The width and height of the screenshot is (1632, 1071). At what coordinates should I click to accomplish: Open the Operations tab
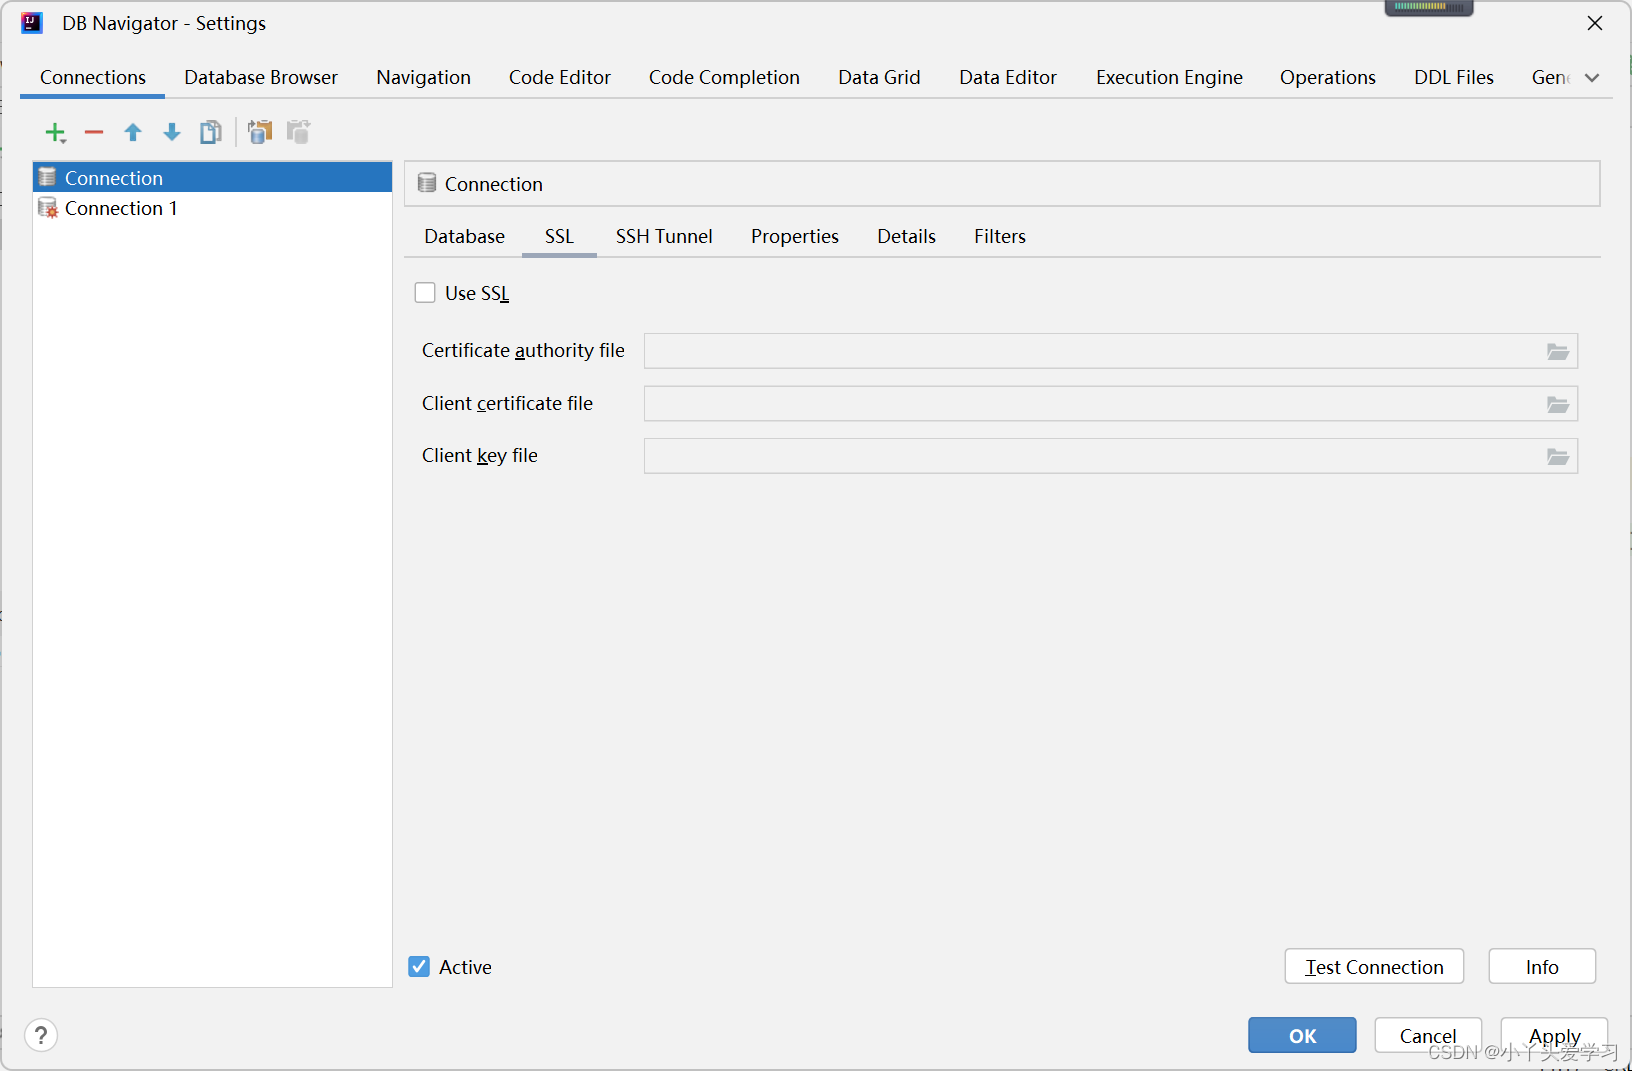coord(1327,78)
